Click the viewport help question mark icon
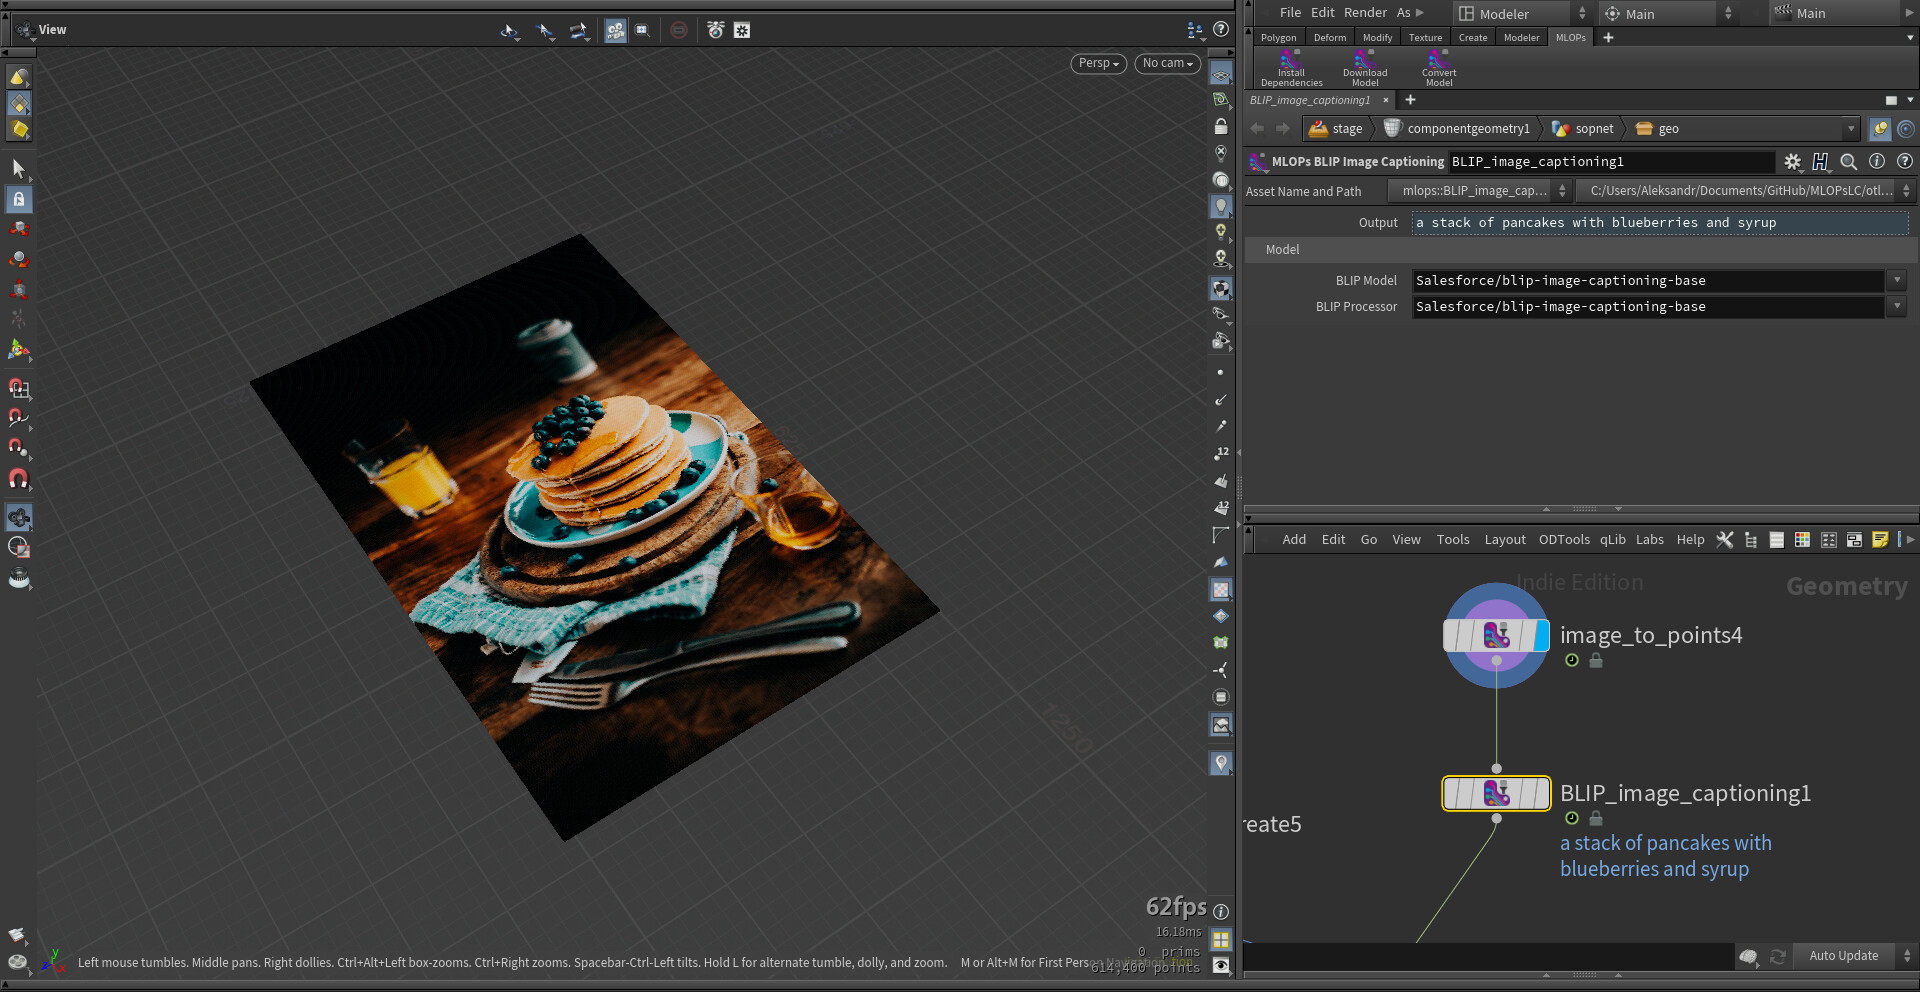The width and height of the screenshot is (1920, 992). tap(1220, 30)
